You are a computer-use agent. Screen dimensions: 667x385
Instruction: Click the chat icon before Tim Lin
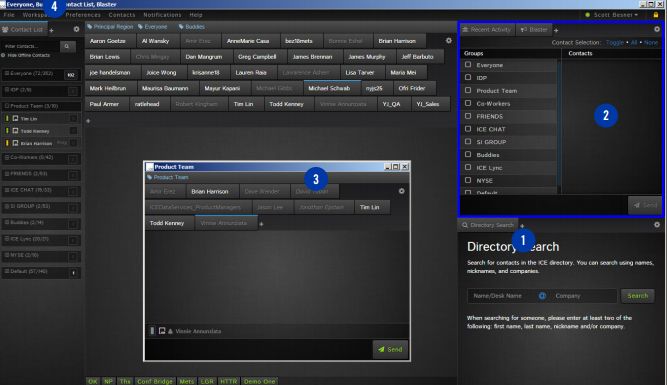tap(15, 118)
